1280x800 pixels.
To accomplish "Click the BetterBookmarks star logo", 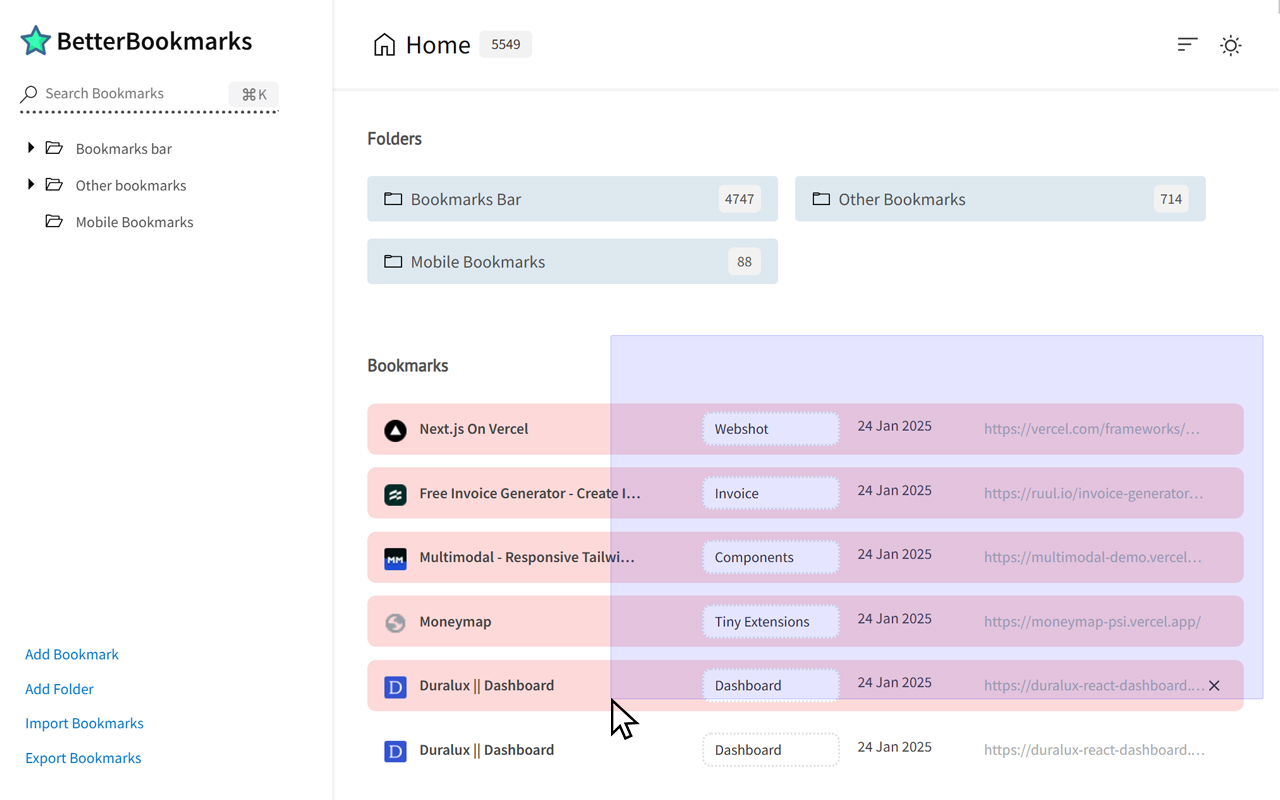I will pyautogui.click(x=36, y=41).
